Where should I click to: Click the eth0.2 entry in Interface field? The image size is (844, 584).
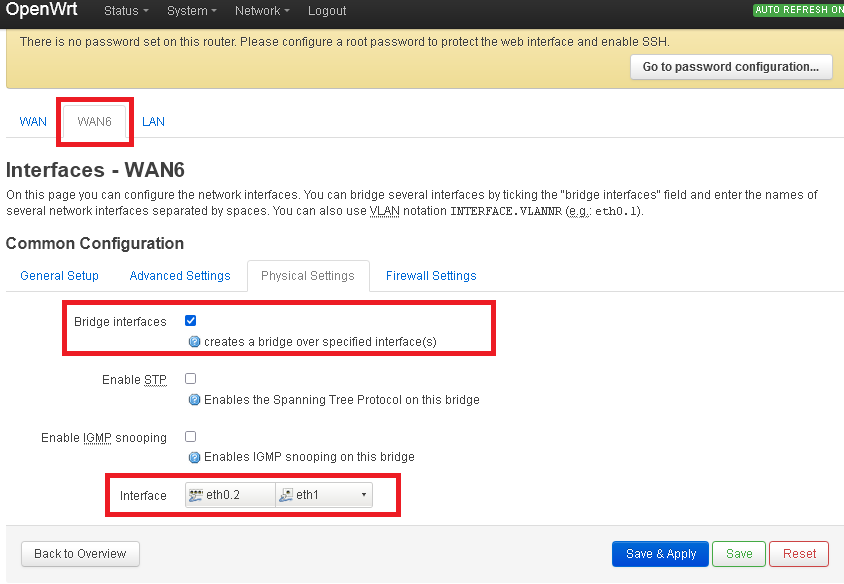[x=230, y=495]
